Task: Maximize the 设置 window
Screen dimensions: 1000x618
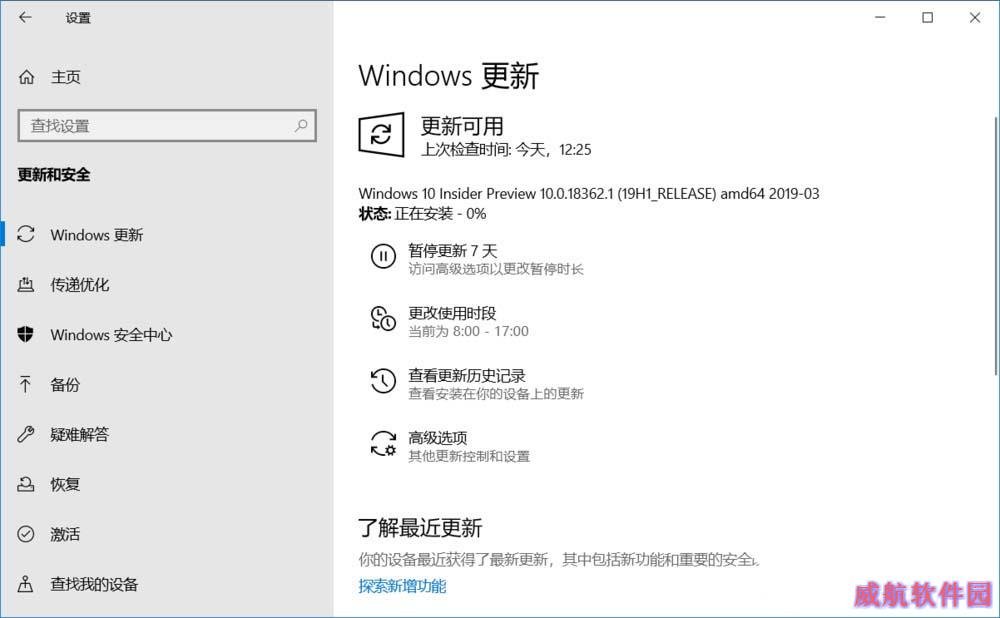Action: [927, 17]
